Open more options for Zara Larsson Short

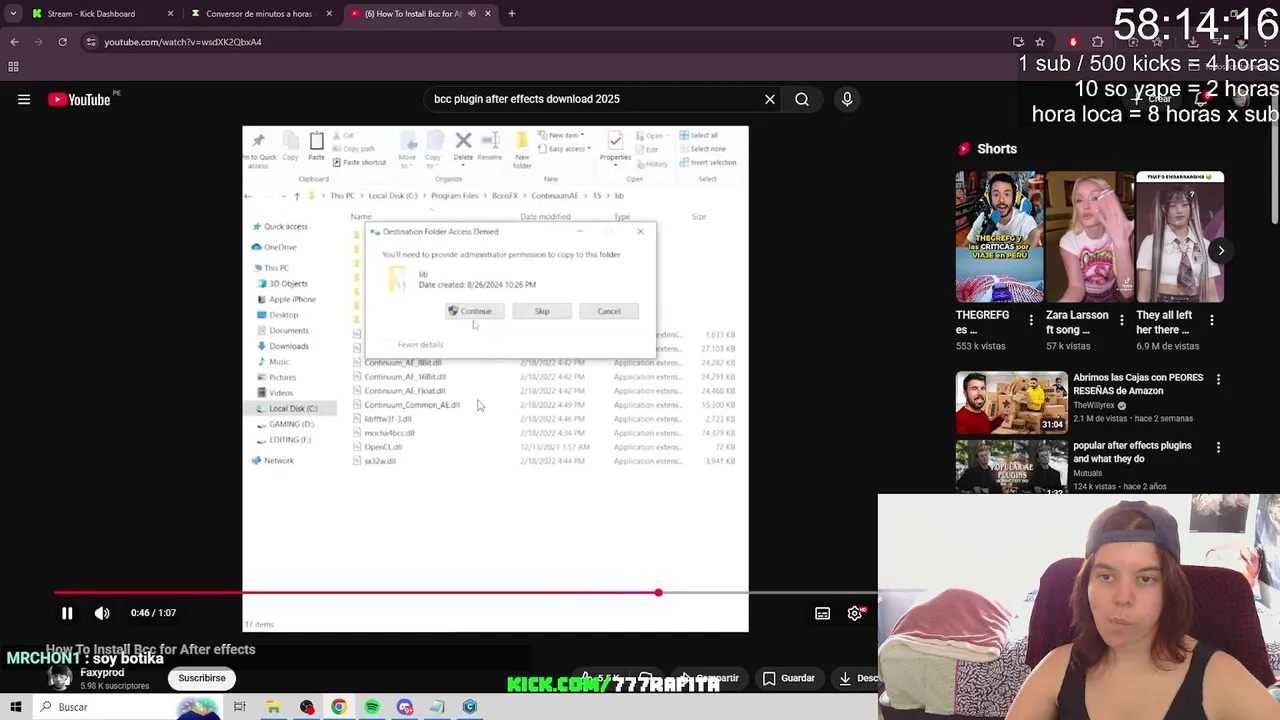[x=1122, y=321]
